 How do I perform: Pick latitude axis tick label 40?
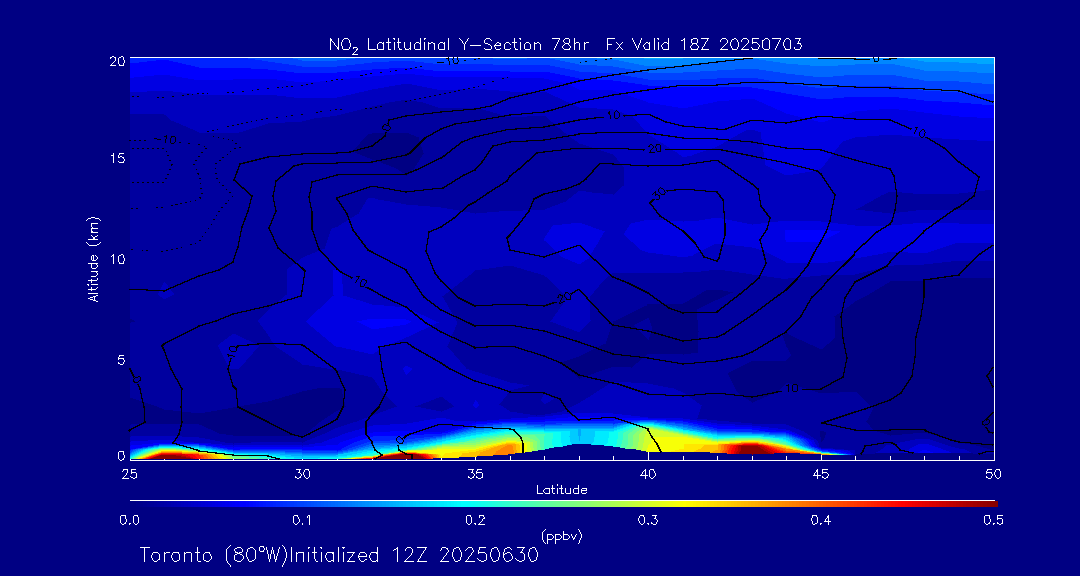point(648,474)
